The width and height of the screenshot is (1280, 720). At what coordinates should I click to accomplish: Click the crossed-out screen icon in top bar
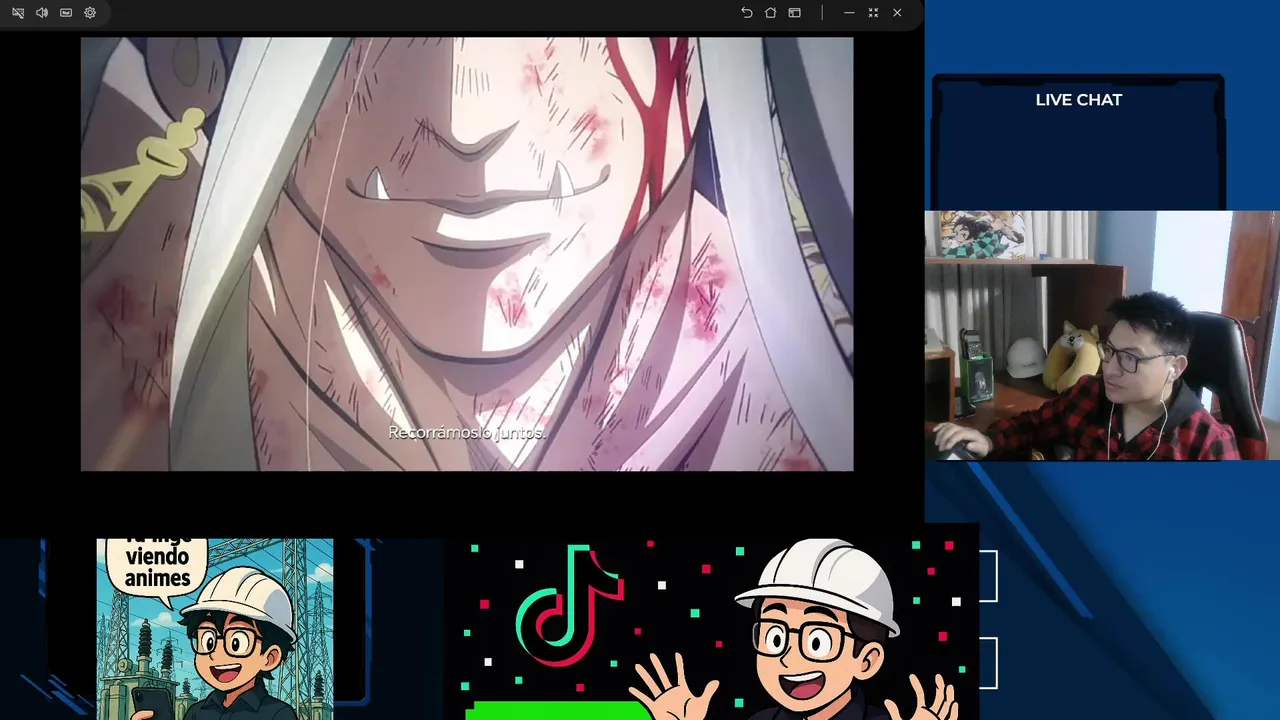18,13
